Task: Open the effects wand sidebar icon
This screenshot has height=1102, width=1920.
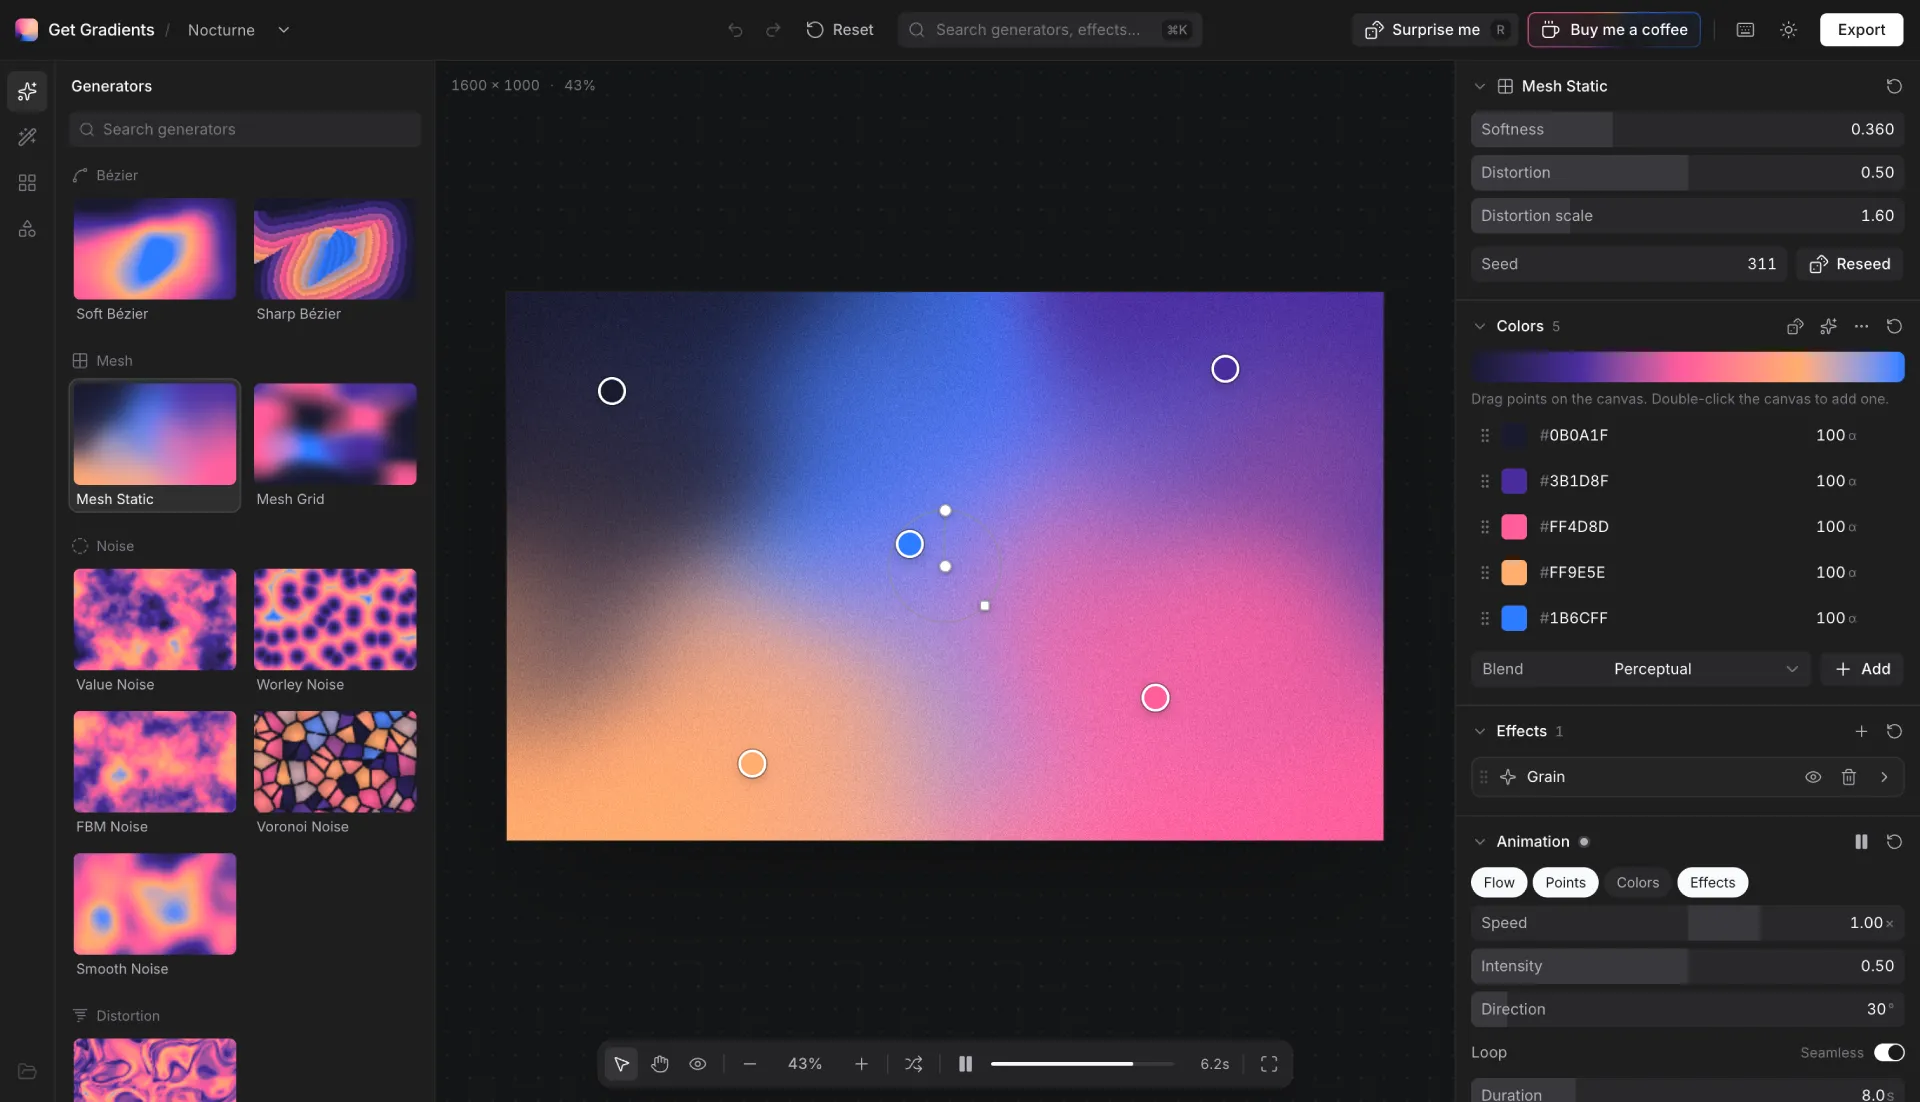Action: point(27,137)
